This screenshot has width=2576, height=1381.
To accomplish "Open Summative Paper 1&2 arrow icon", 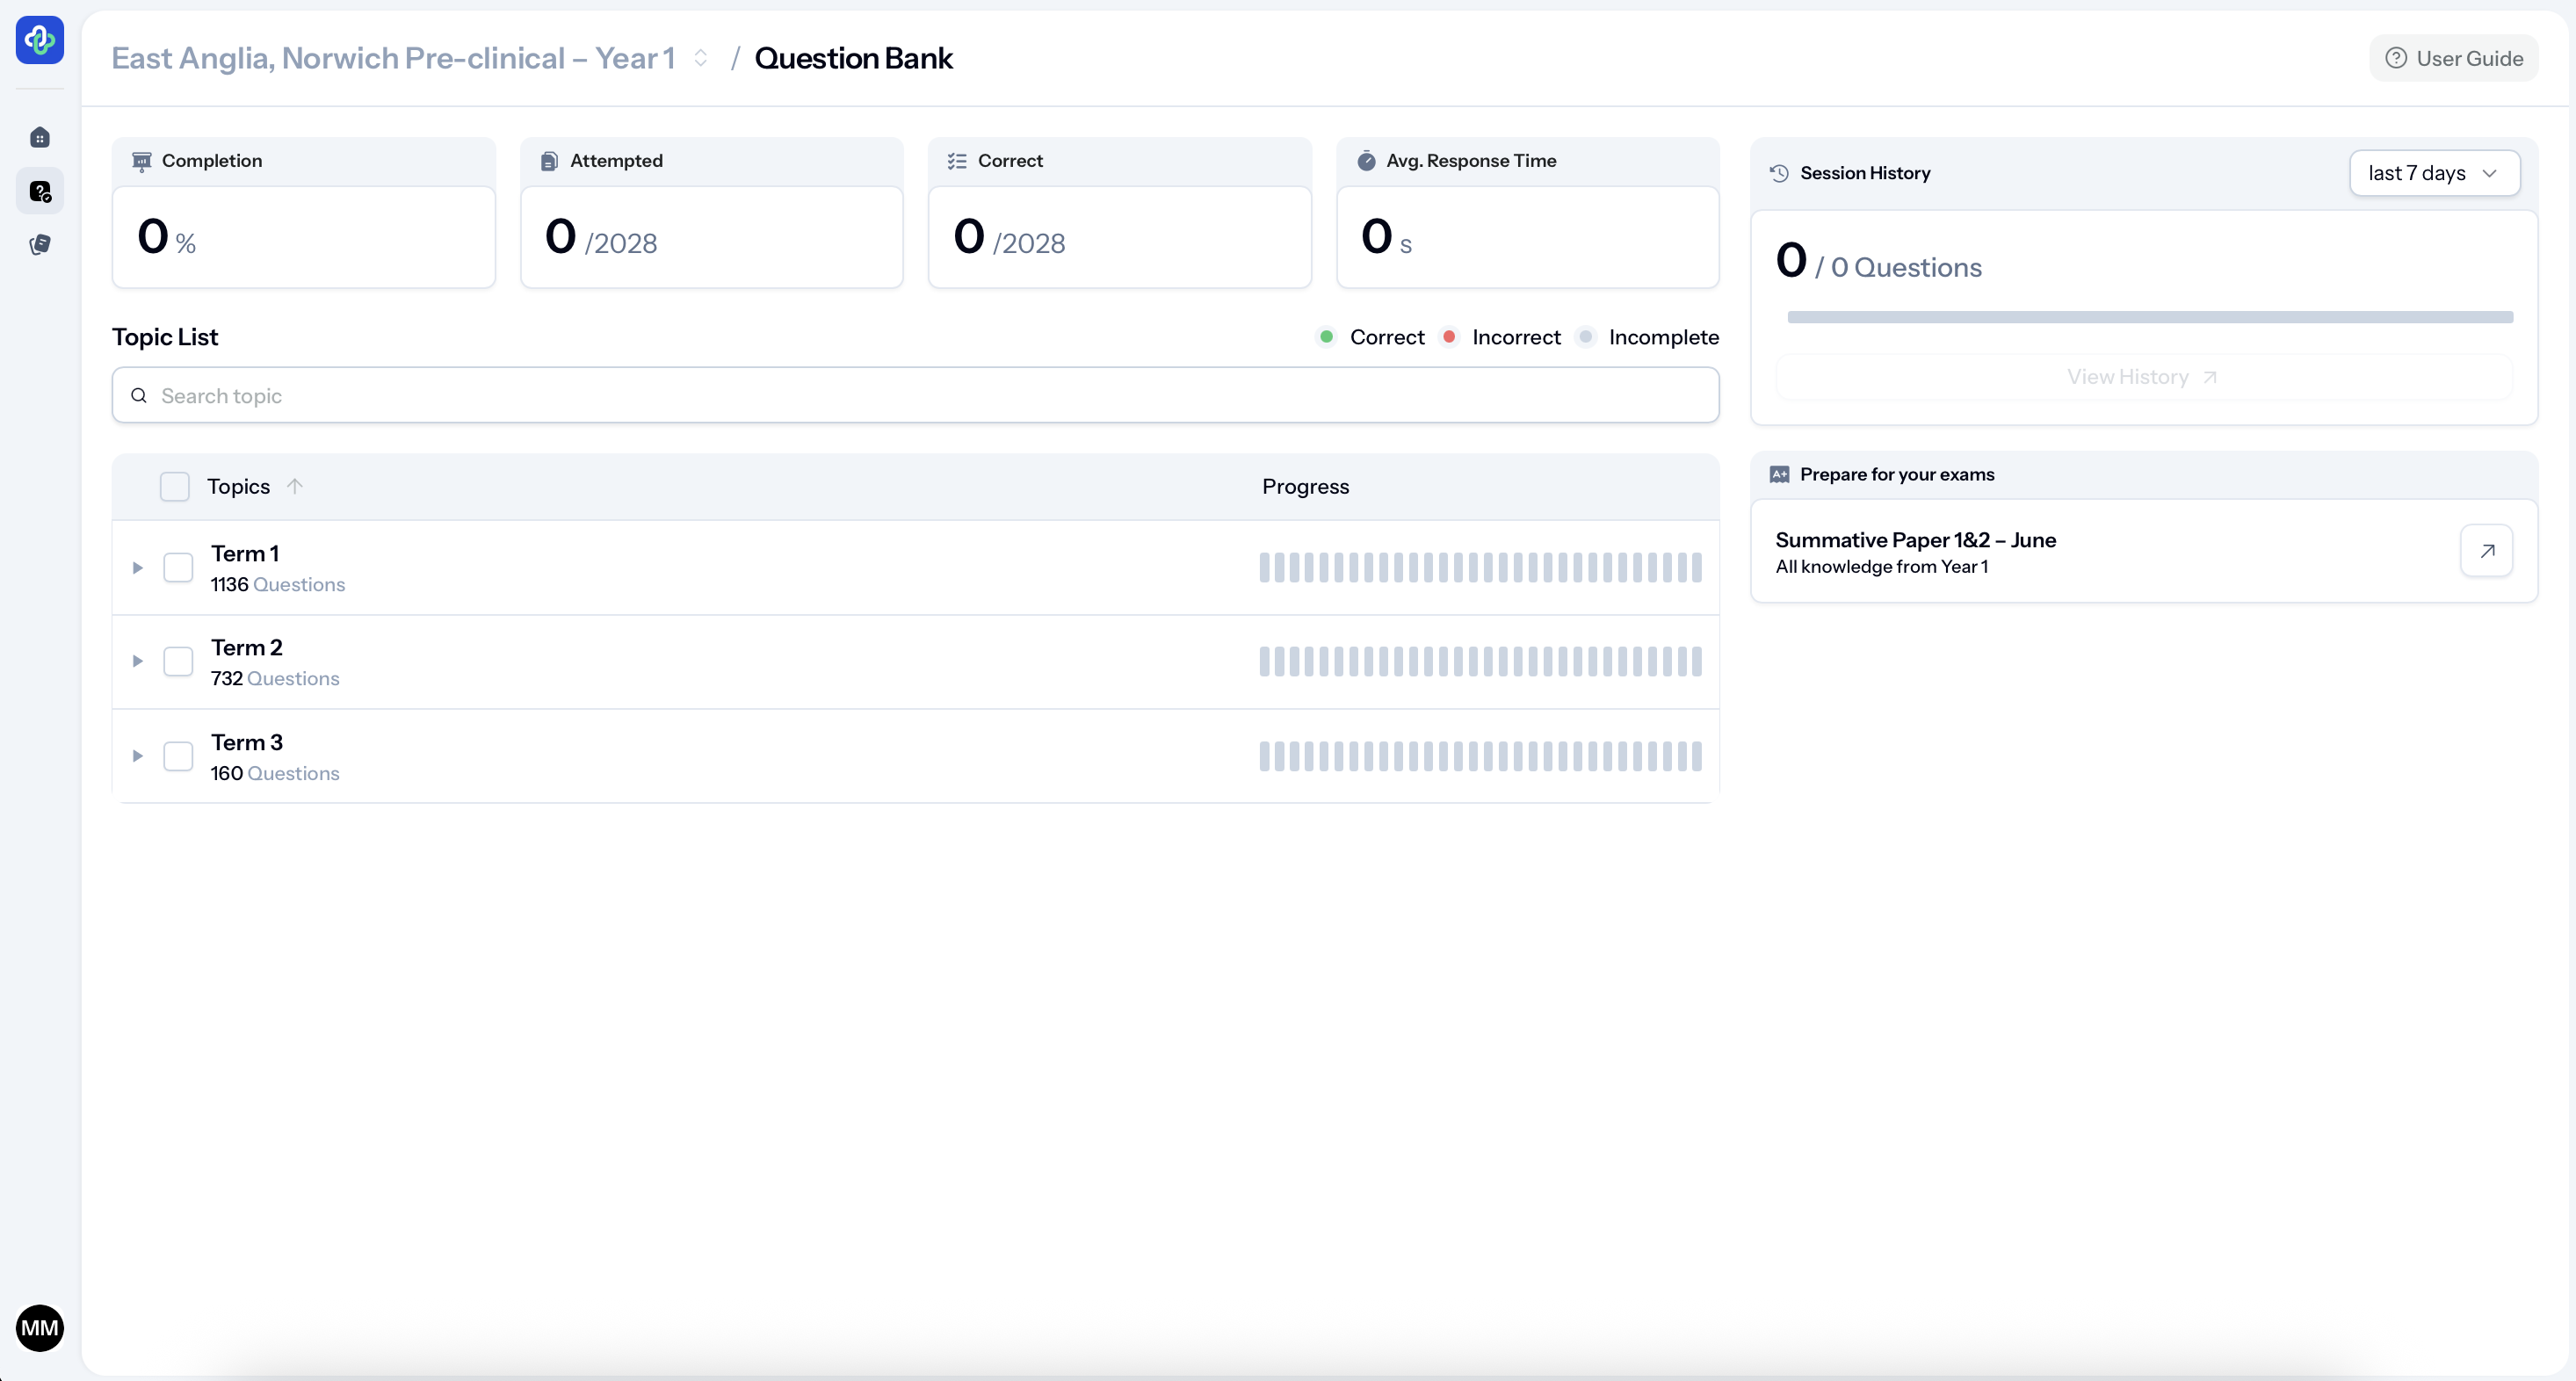I will 2486,550.
